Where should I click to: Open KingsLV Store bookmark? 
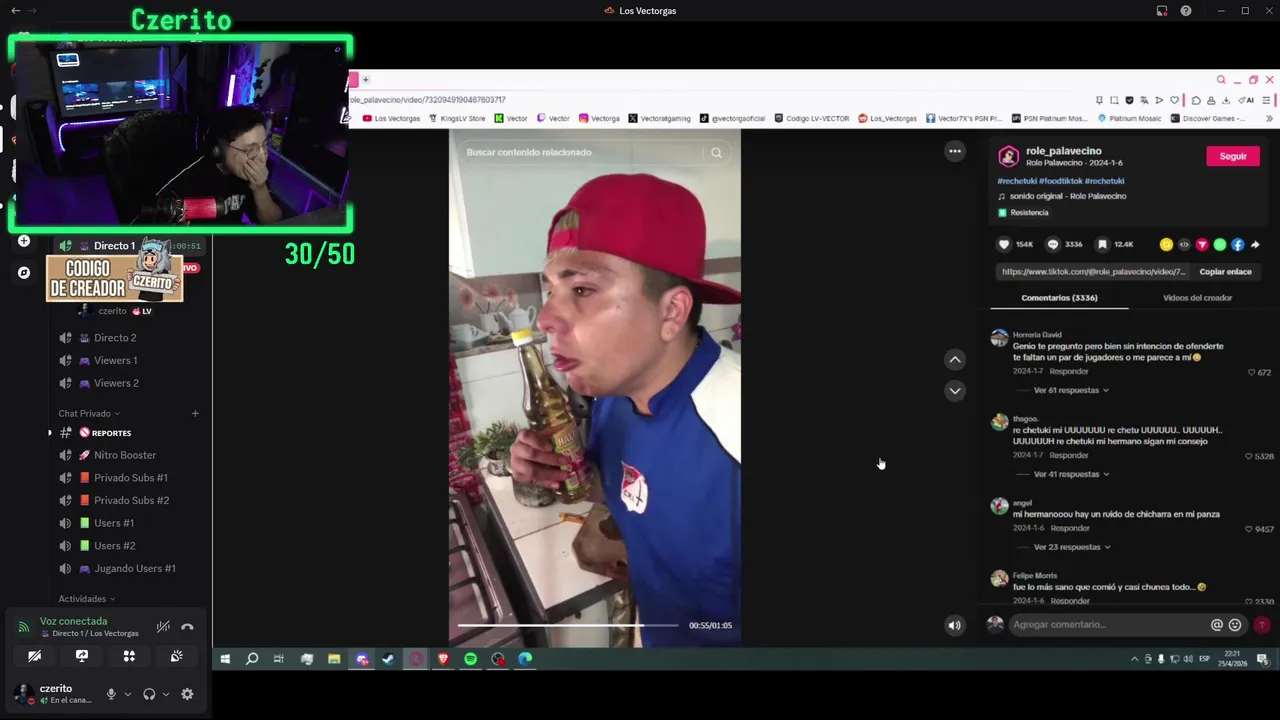(457, 118)
